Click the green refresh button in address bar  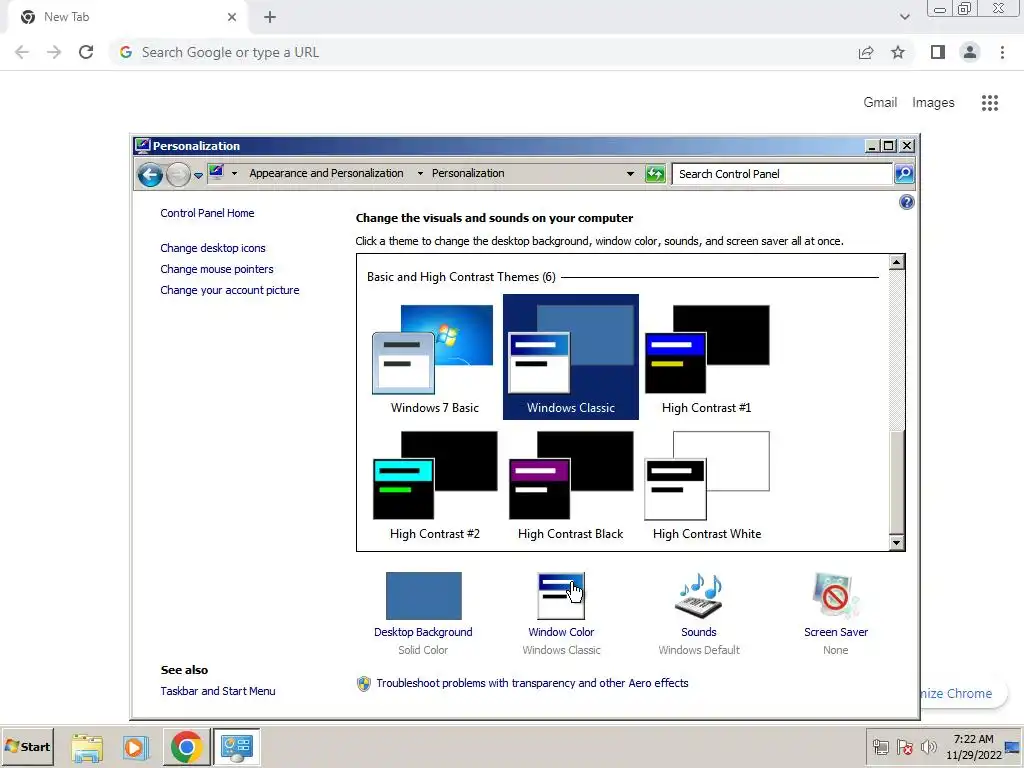[x=654, y=174]
